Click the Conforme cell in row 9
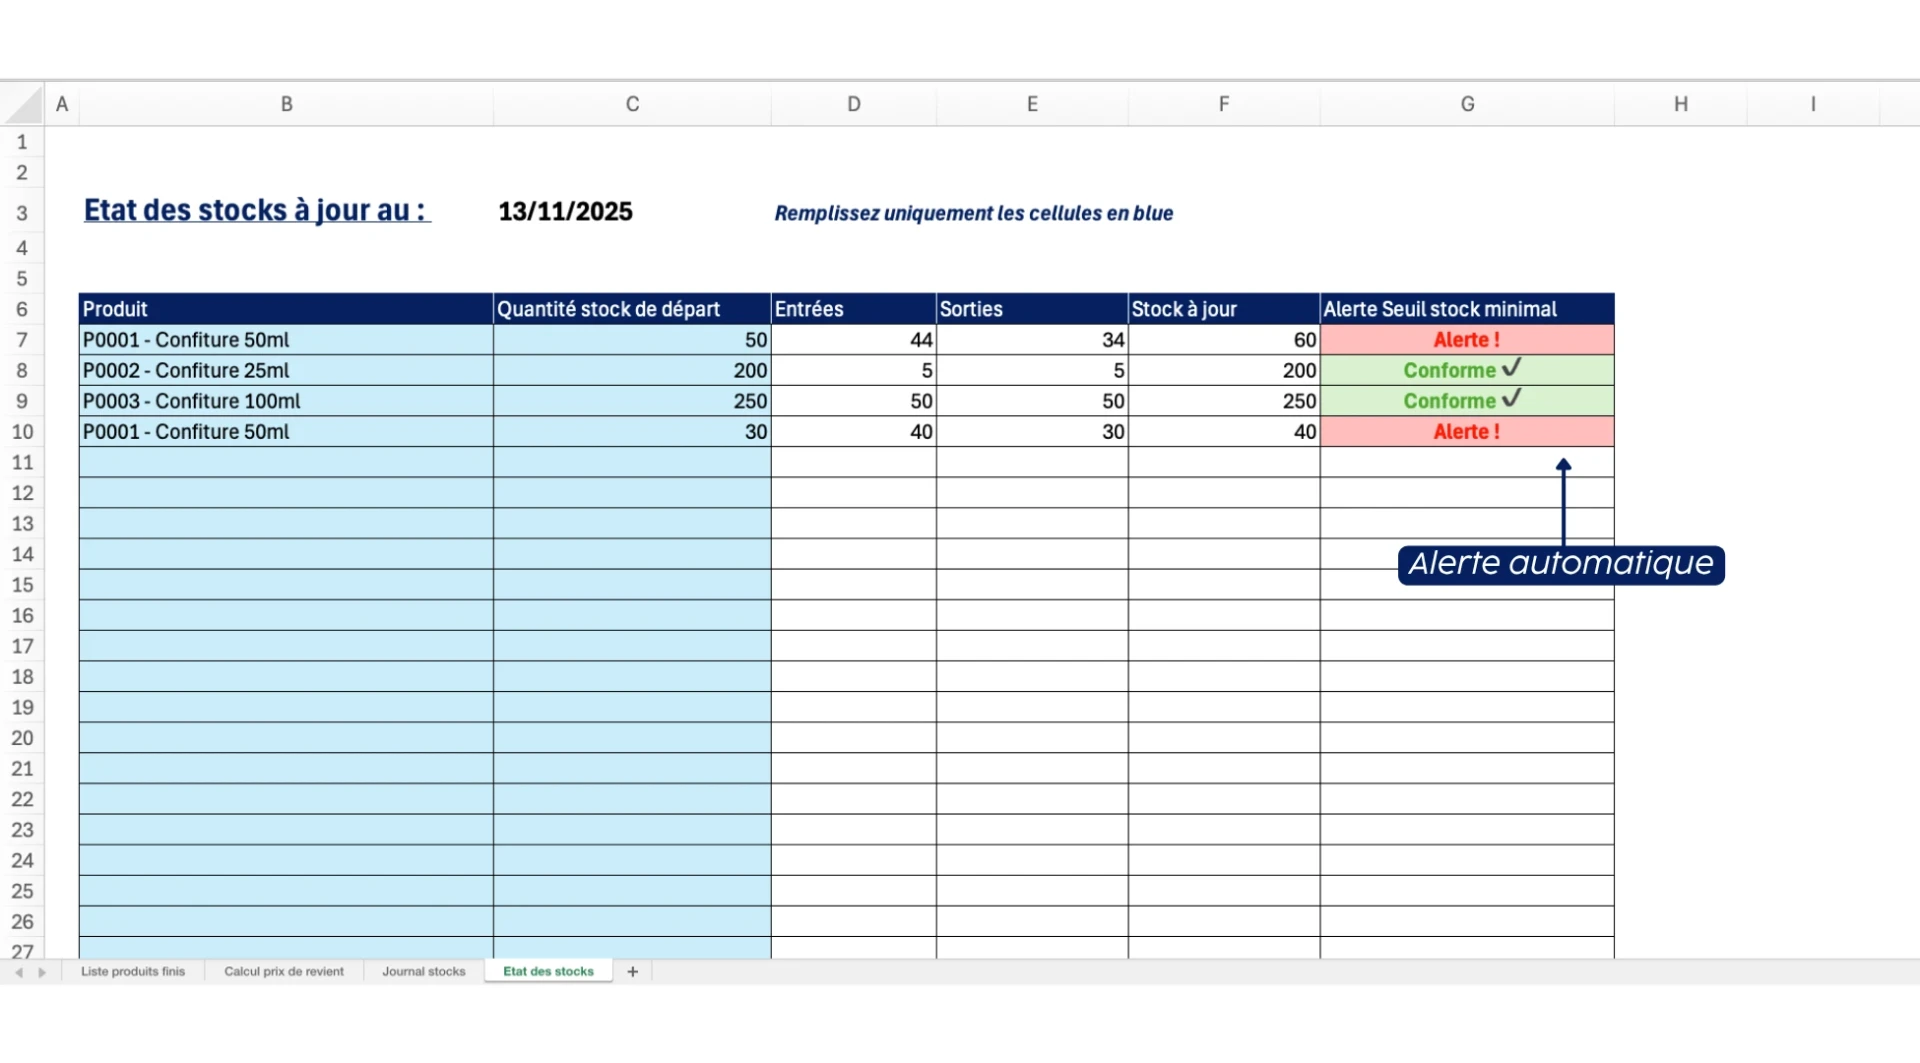The width and height of the screenshot is (1920, 1063). [1467, 401]
